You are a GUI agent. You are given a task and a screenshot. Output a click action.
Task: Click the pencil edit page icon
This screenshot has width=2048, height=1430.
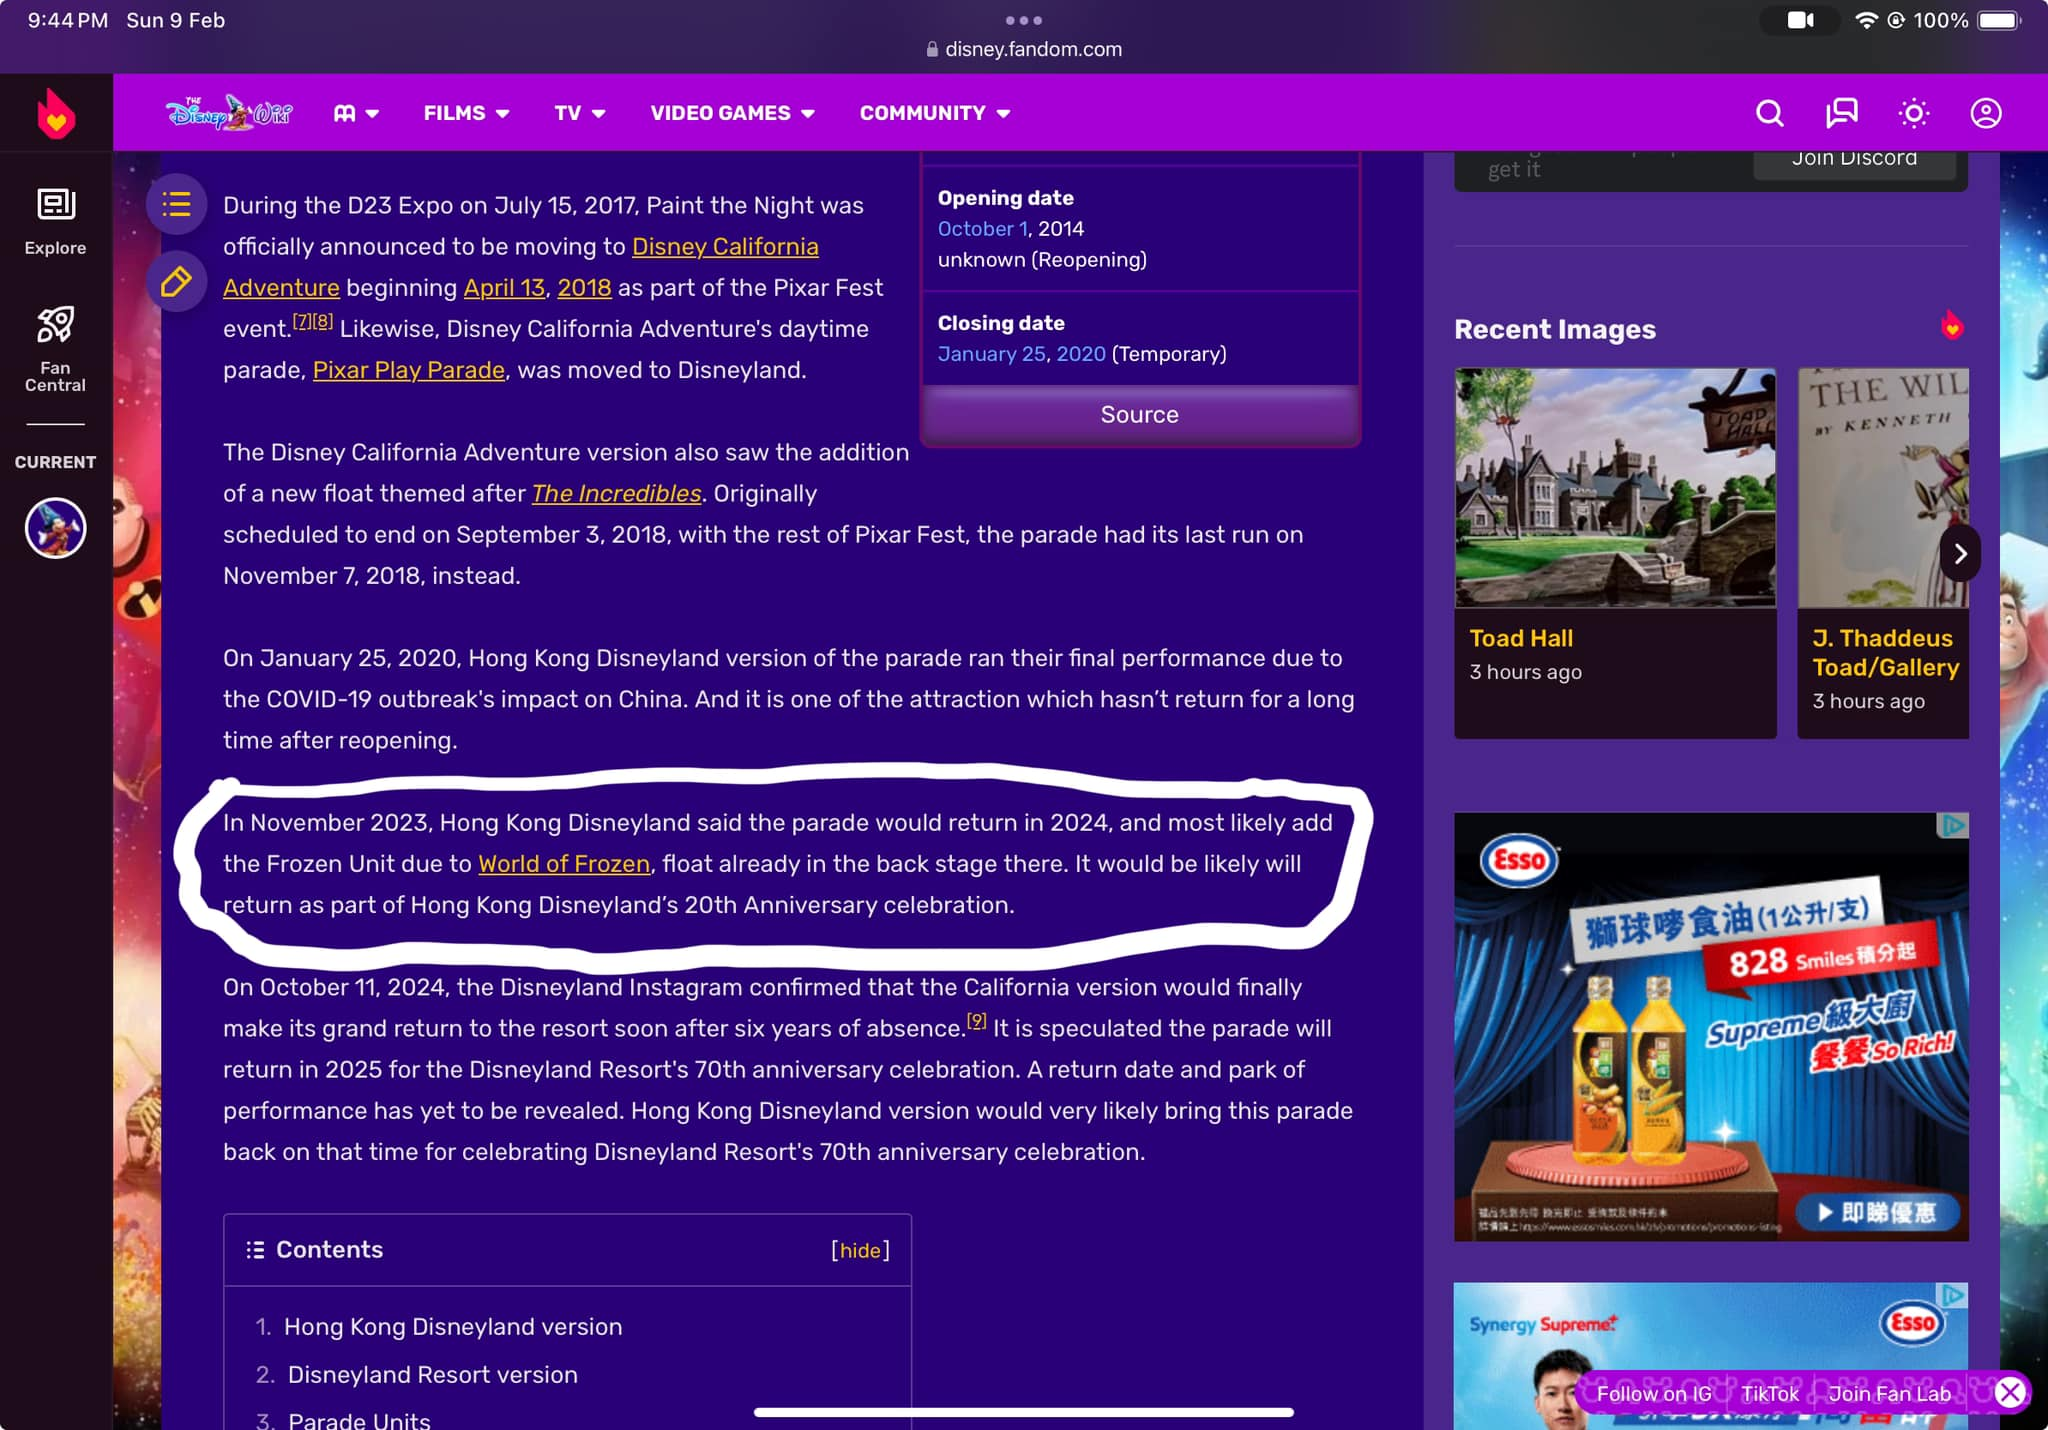click(x=177, y=282)
